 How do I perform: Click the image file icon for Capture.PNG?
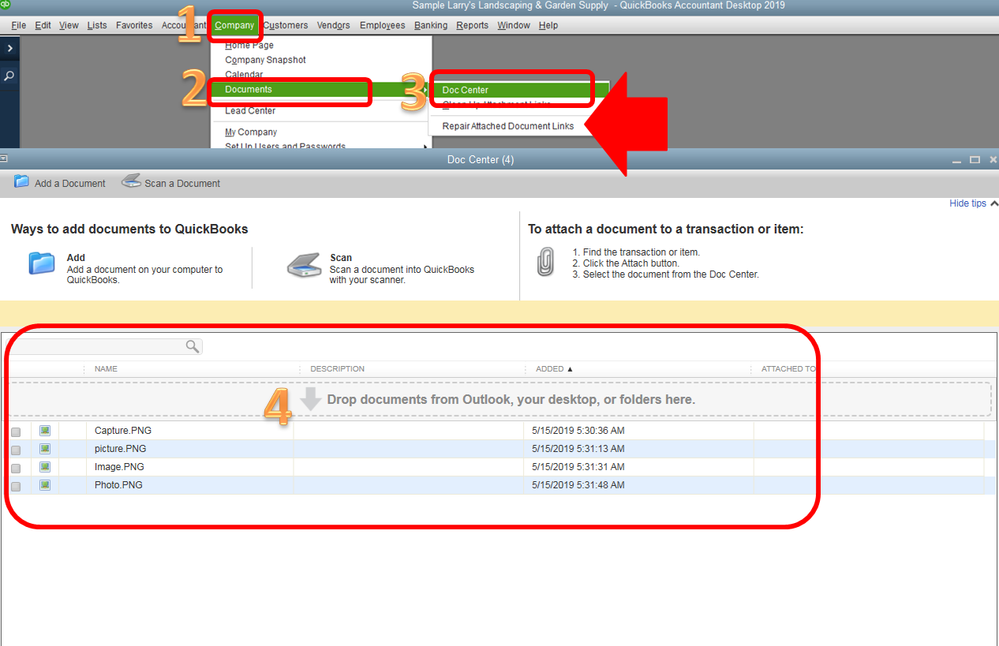click(x=45, y=431)
